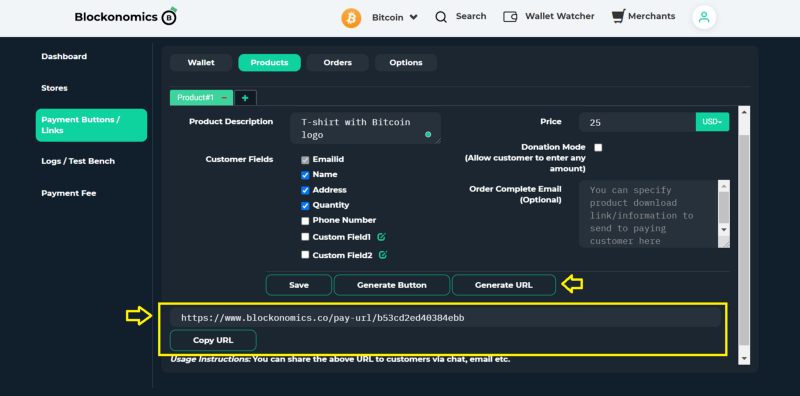This screenshot has height=396, width=800.
Task: Click the product panel scrollbar thumb
Action: [x=744, y=240]
